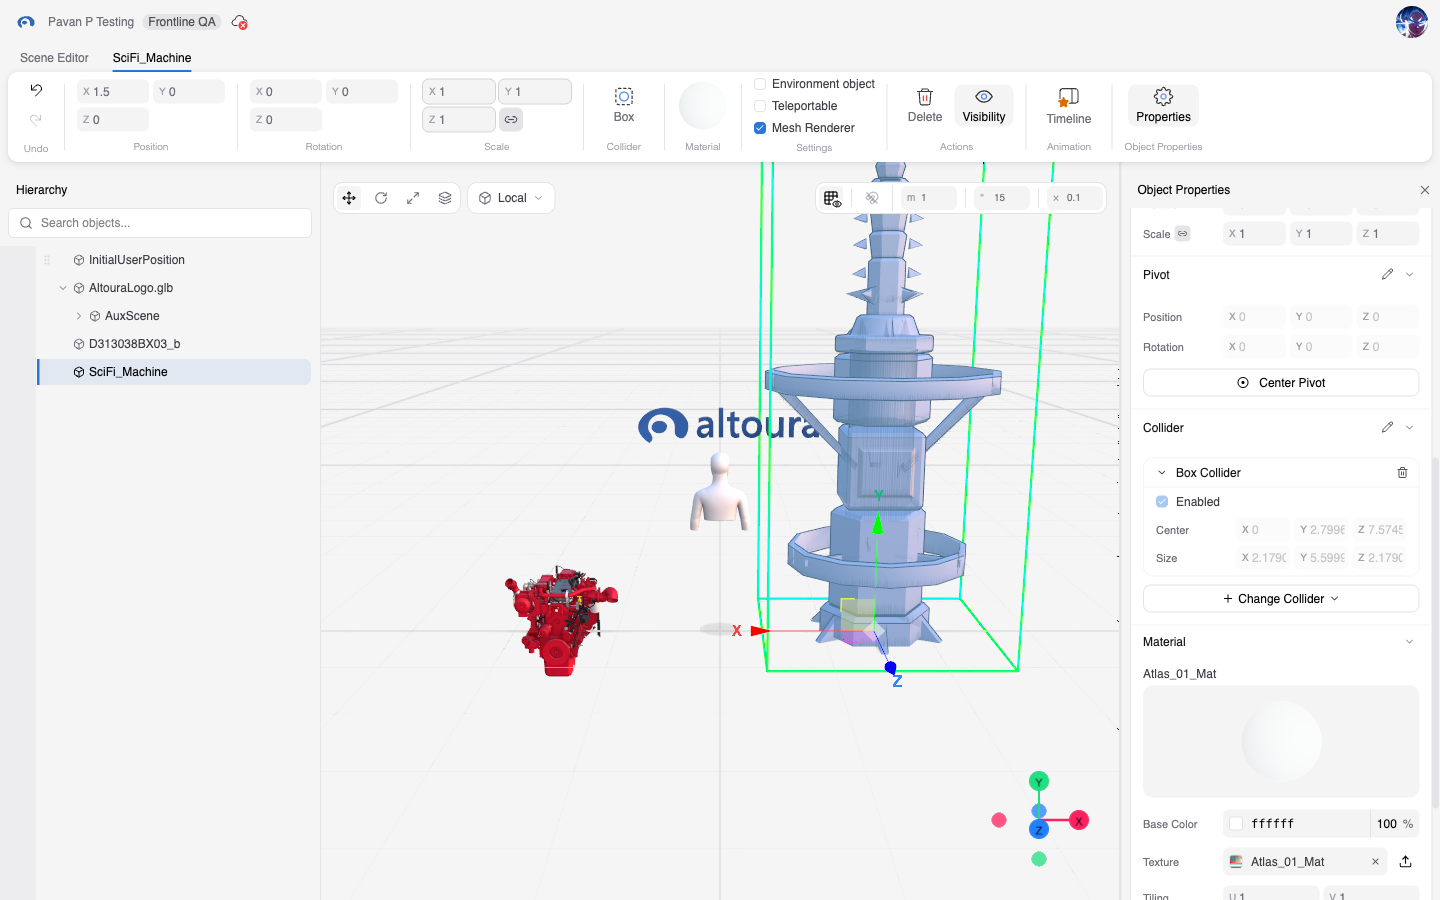The image size is (1440, 900).
Task: Uncheck the Mesh Renderer checkbox
Action: (760, 128)
